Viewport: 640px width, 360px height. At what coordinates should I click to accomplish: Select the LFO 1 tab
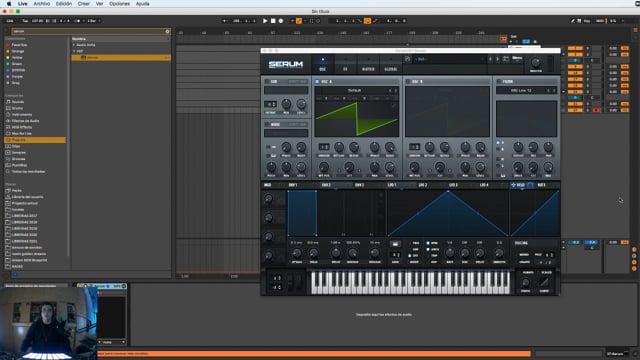[392, 185]
